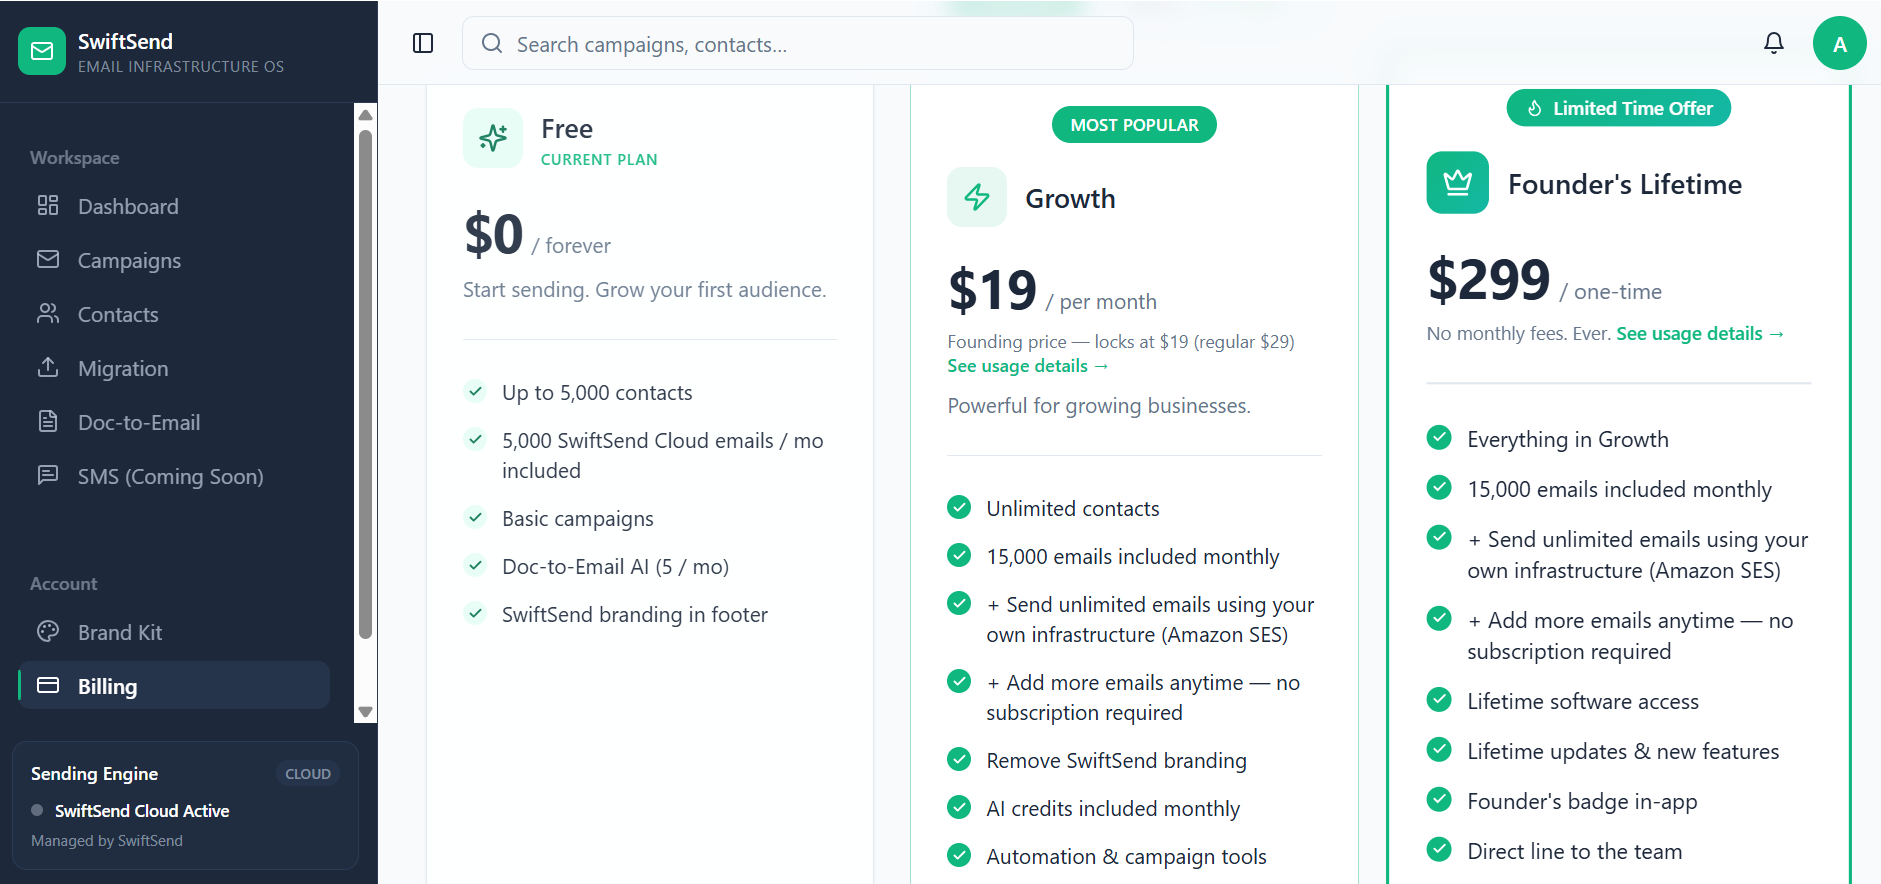
Task: Click 'Powerful for growing businesses.' text
Action: [1099, 406]
